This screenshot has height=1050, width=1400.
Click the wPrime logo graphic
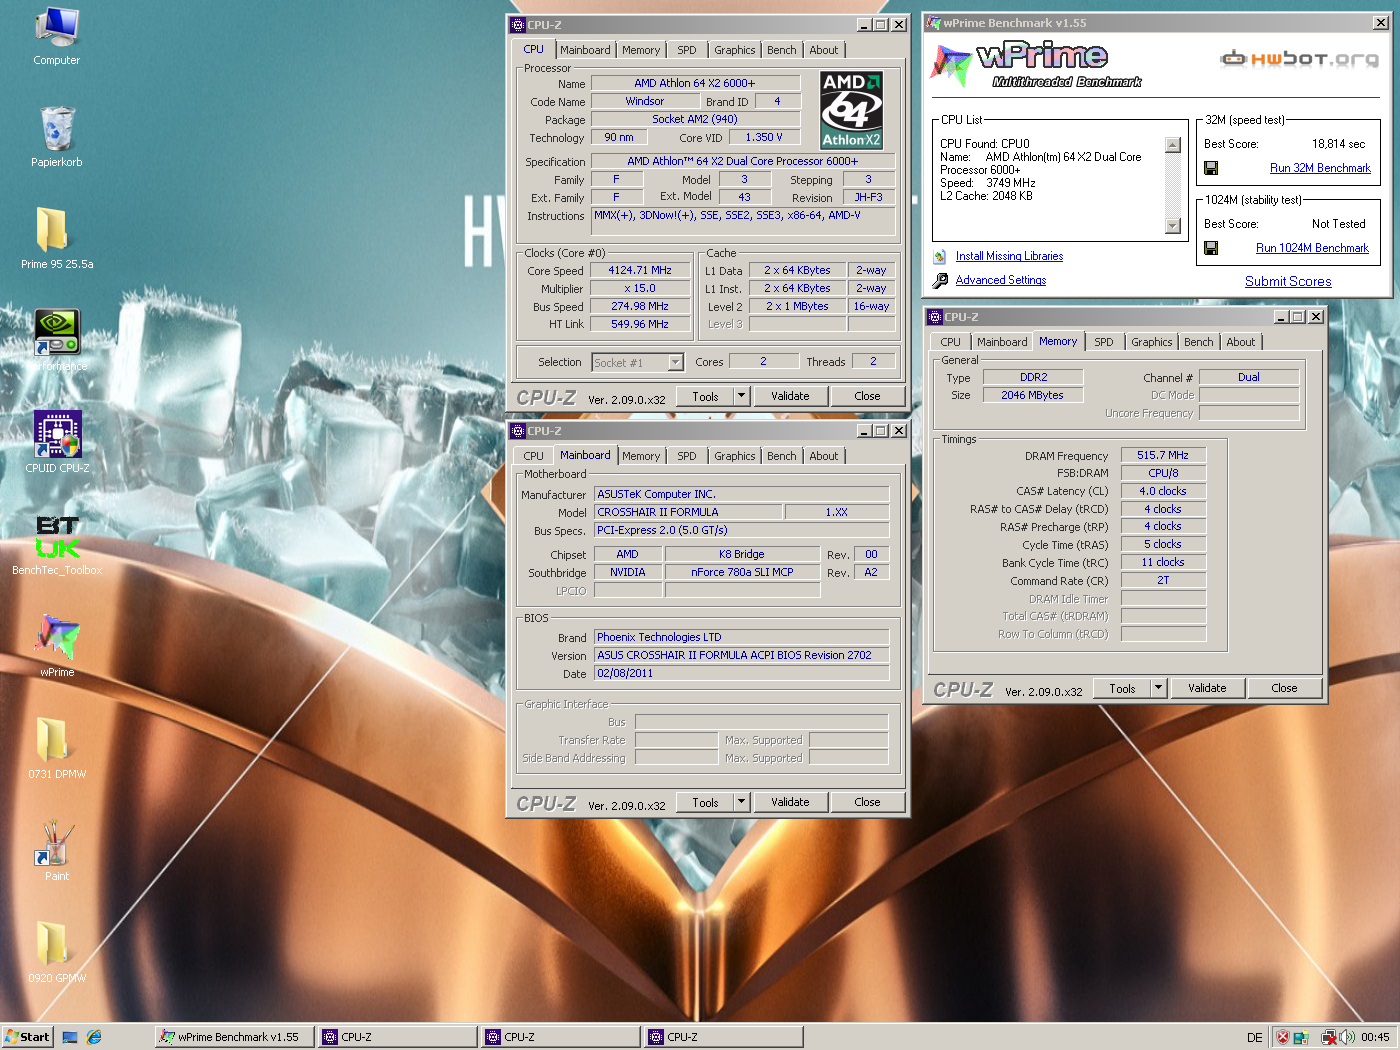[x=1037, y=66]
